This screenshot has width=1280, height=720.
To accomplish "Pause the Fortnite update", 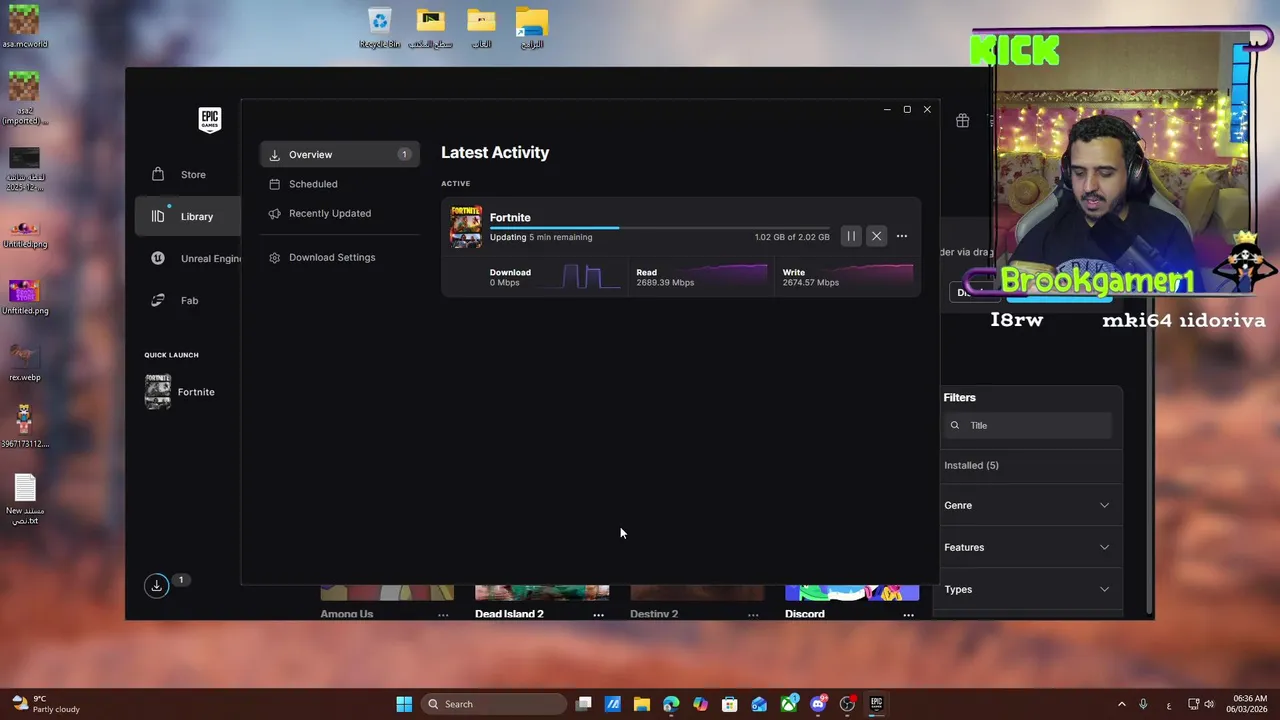I will click(851, 236).
